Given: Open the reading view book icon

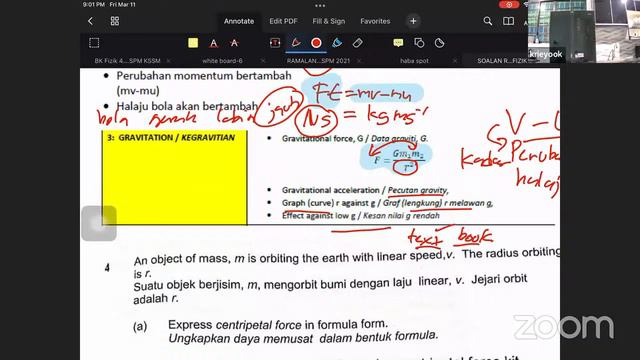Looking at the screenshot, I should [508, 21].
